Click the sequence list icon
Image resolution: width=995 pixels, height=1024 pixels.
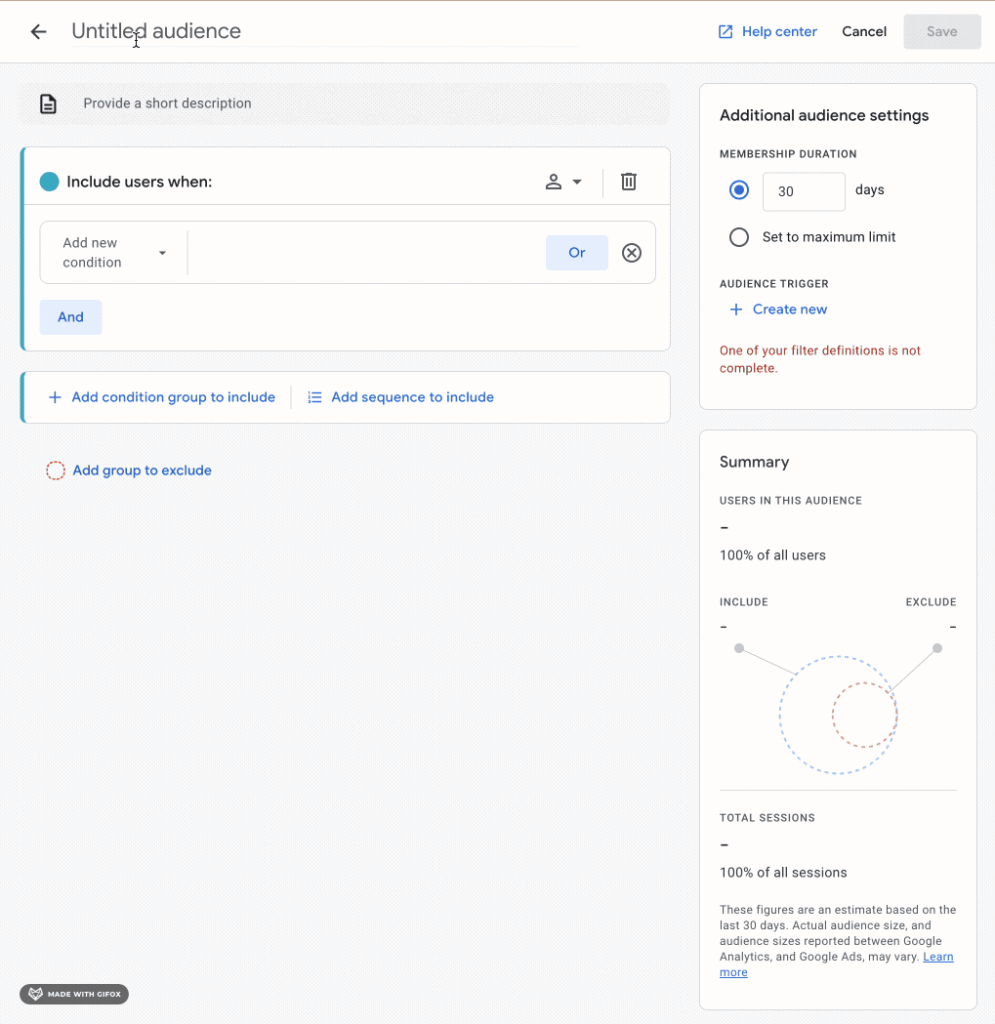[314, 398]
